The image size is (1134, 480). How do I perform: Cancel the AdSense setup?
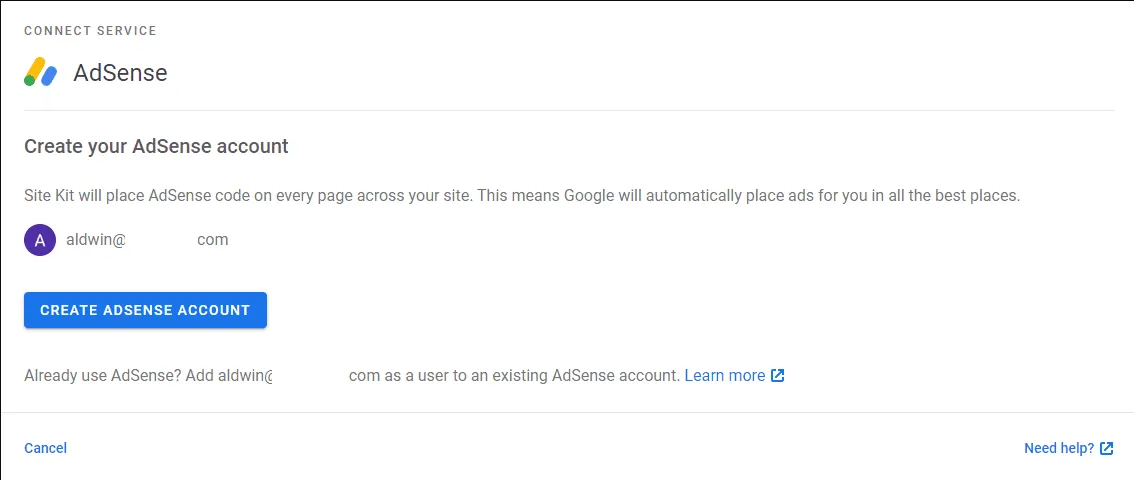click(46, 448)
